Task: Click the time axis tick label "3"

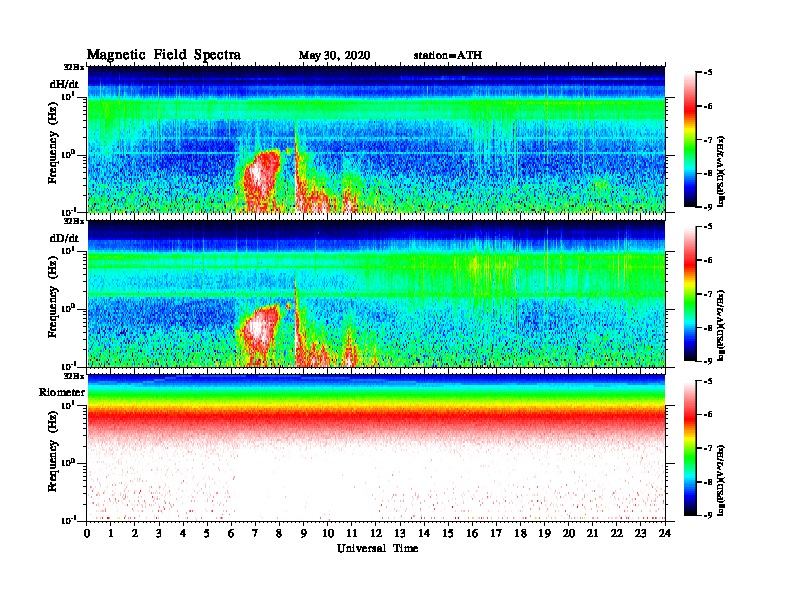Action: [x=159, y=533]
